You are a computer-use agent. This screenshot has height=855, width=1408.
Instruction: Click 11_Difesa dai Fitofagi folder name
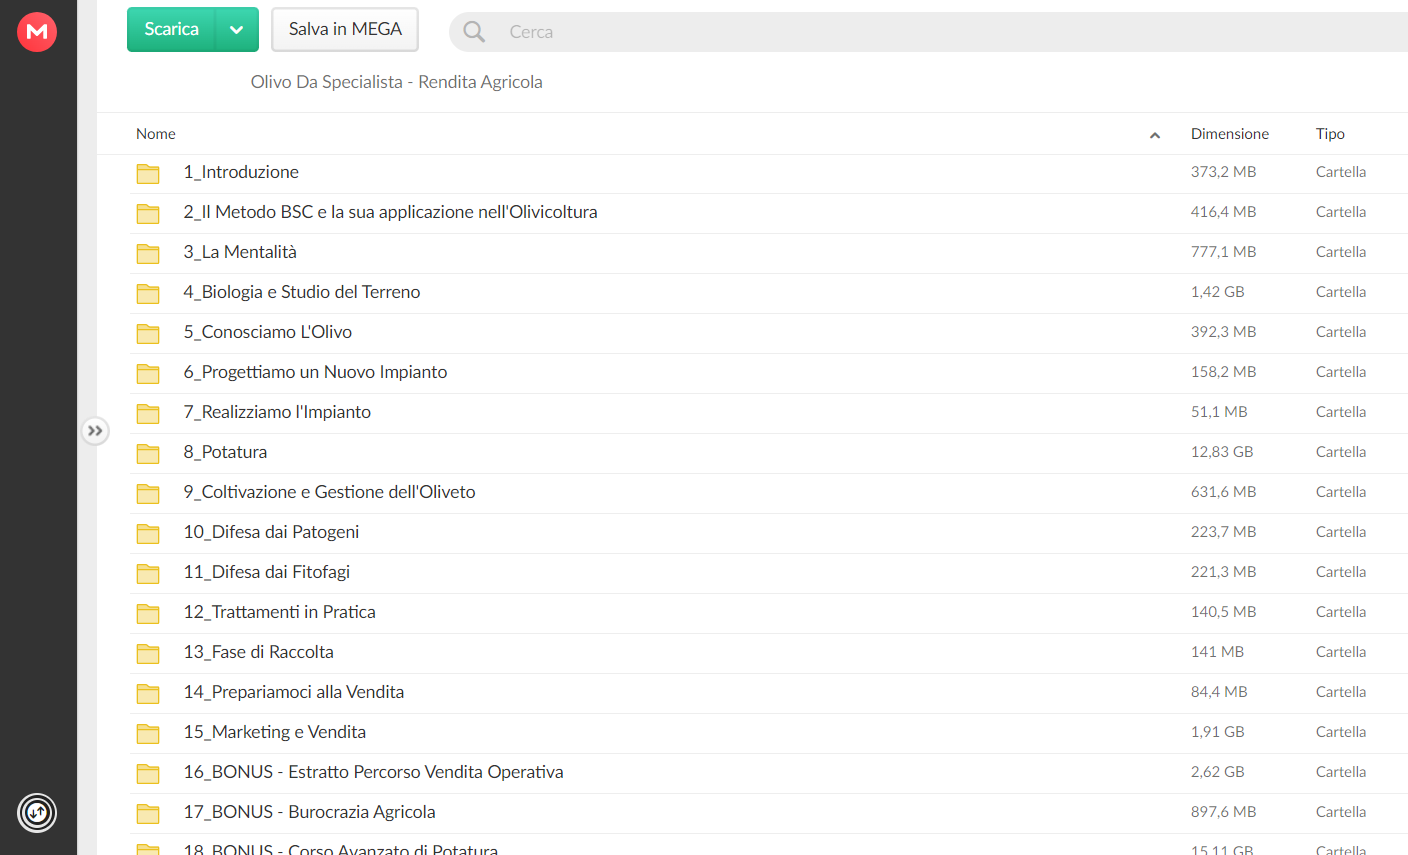267,572
